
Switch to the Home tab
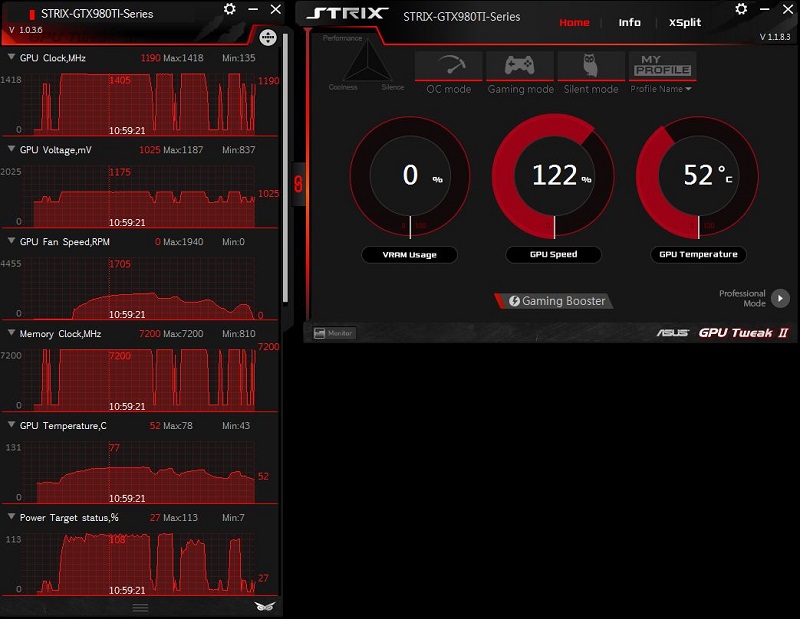click(574, 22)
